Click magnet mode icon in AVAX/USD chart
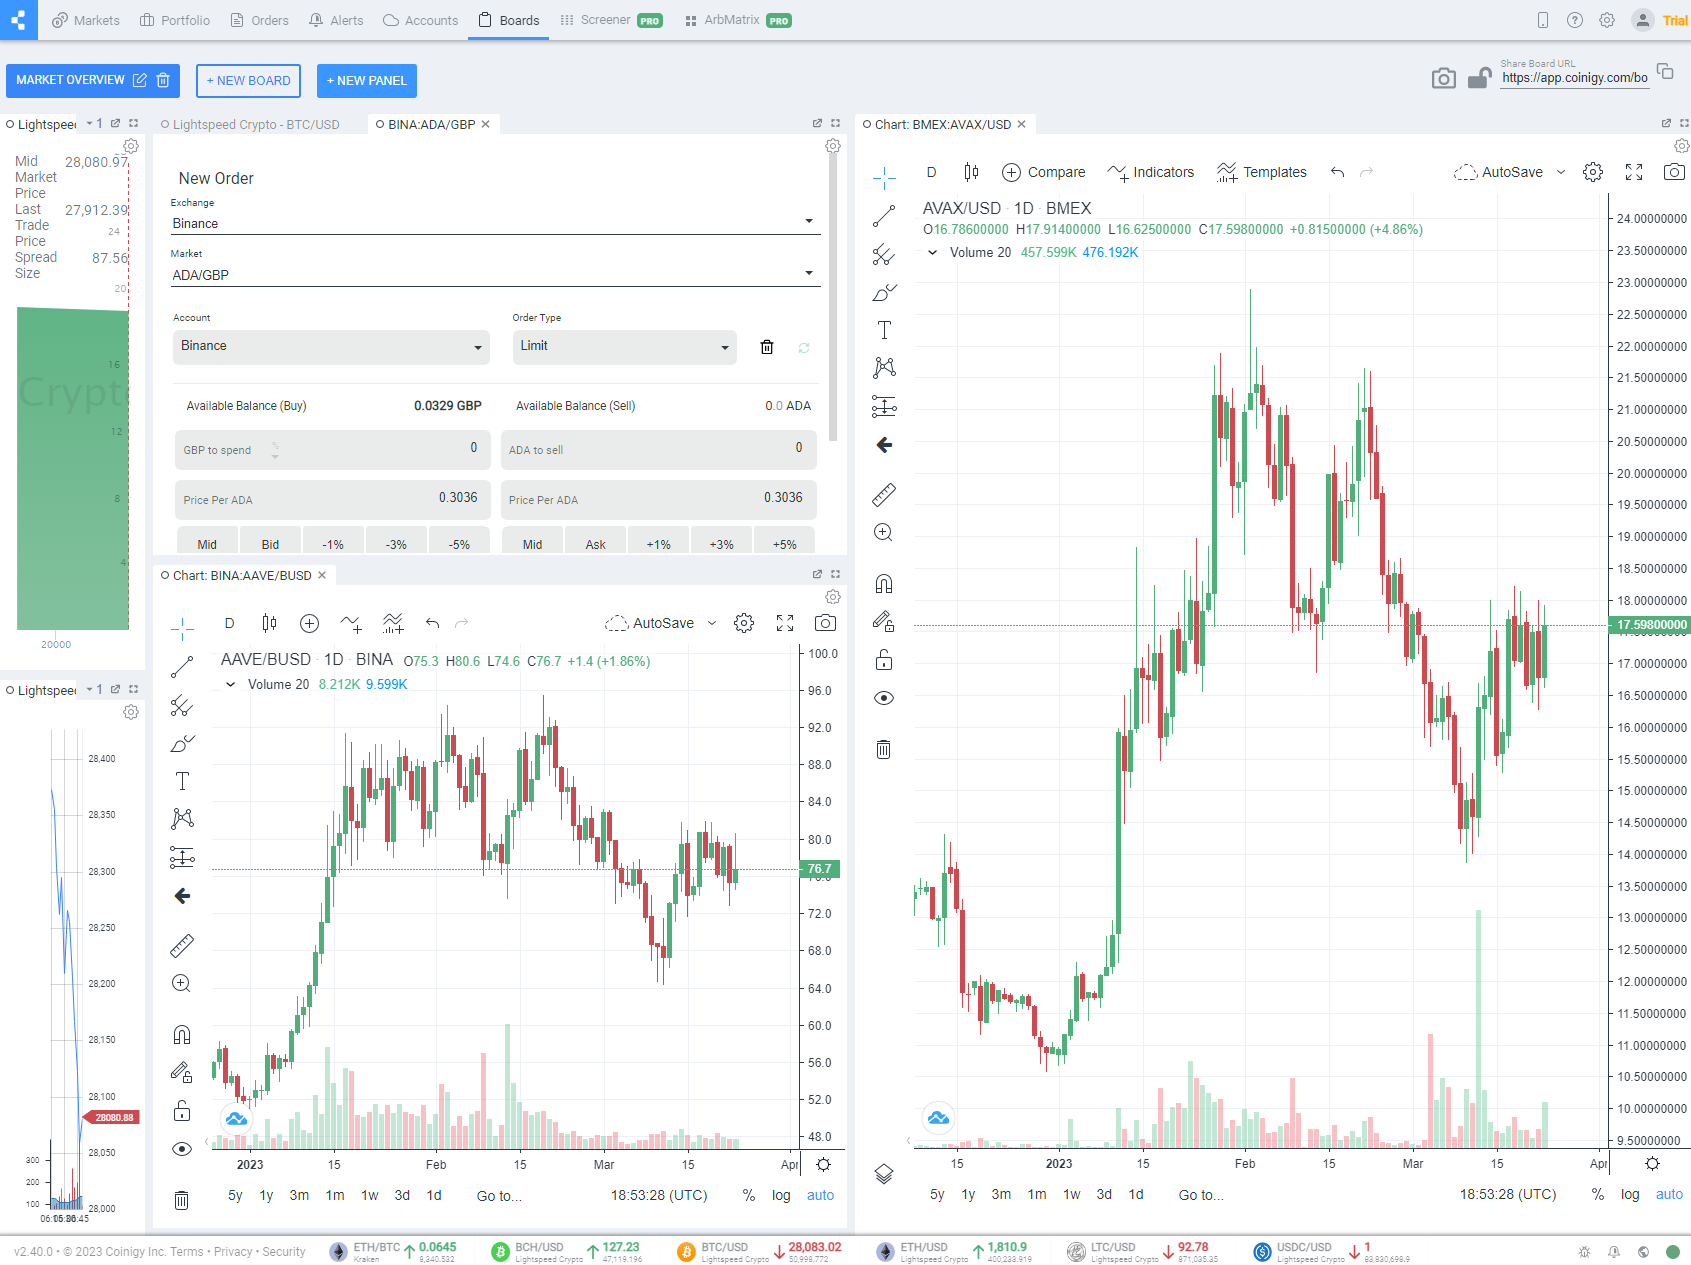 point(884,584)
